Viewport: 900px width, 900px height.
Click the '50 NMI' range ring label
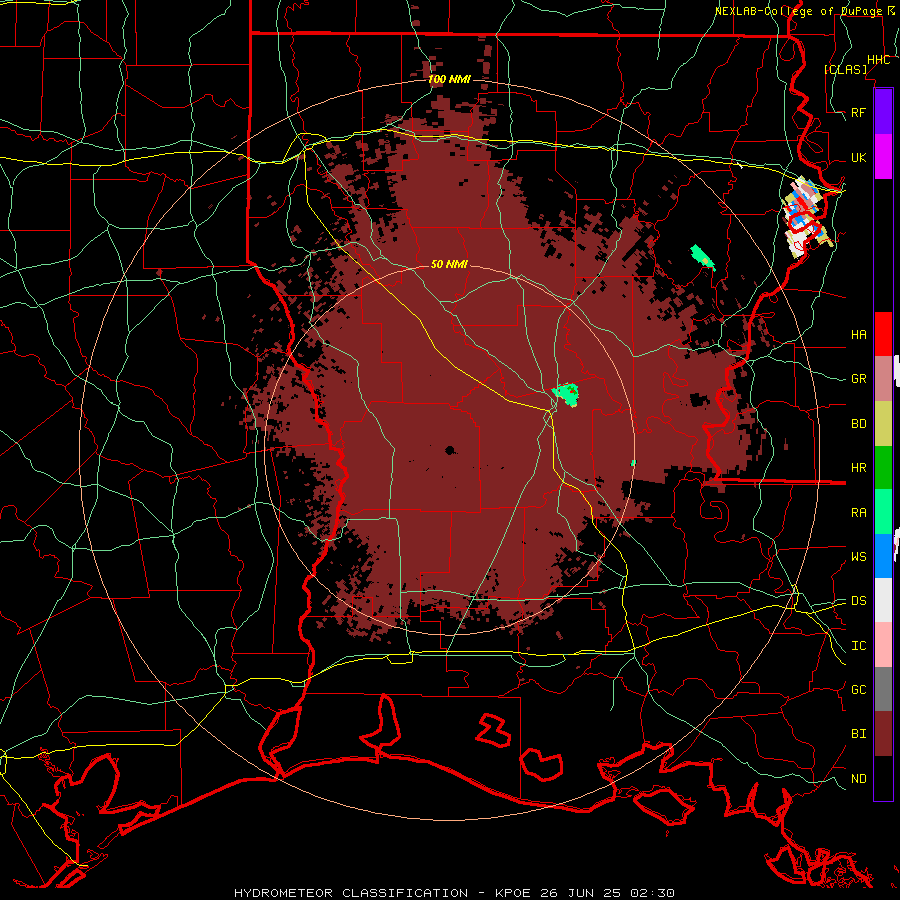pos(449,264)
